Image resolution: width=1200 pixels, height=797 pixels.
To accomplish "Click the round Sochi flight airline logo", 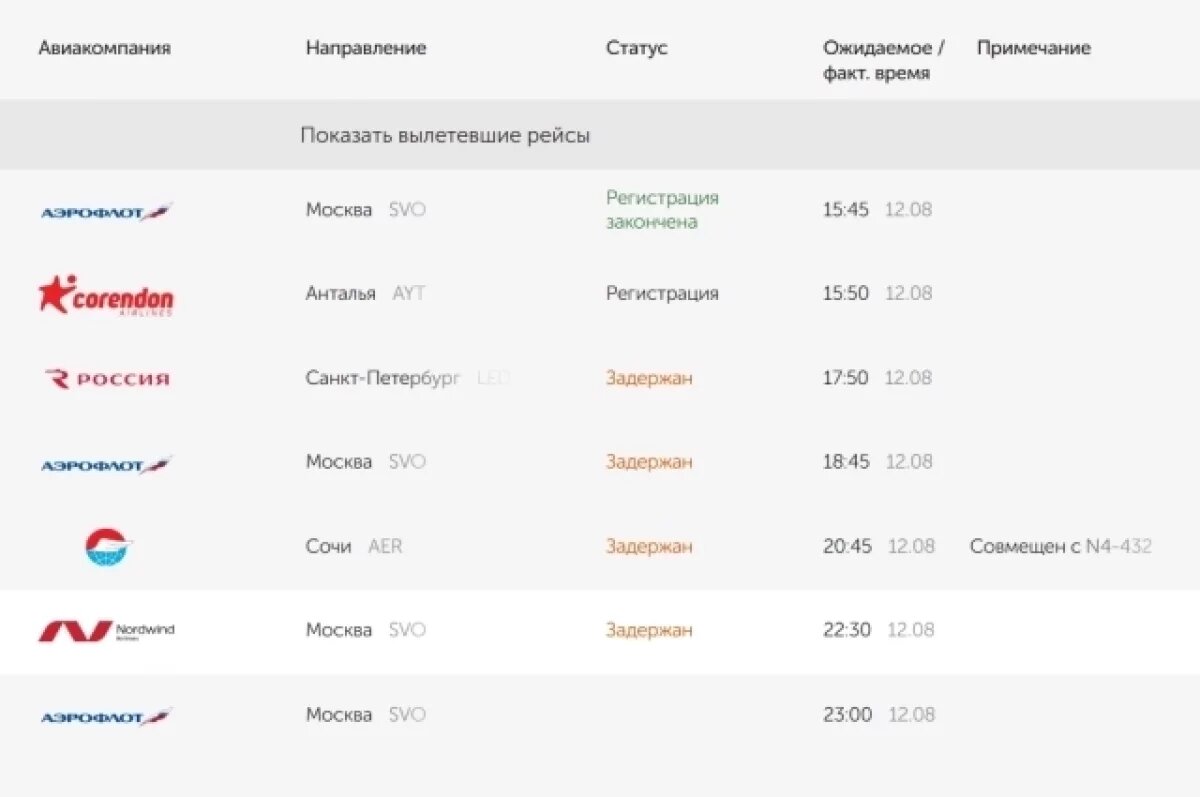I will point(108,547).
